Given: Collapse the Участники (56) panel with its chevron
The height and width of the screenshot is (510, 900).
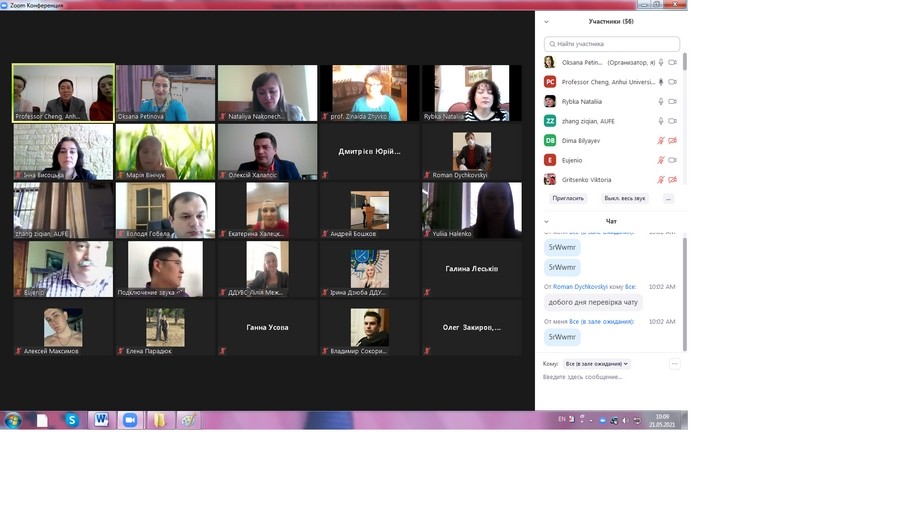Looking at the screenshot, I should [x=546, y=22].
